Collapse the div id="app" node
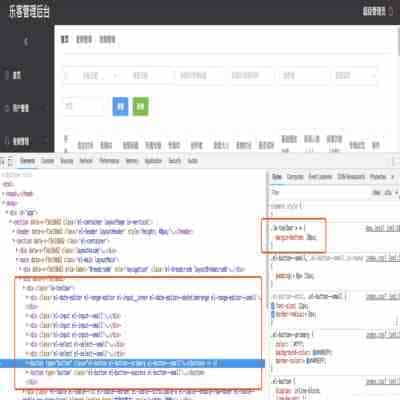The width and height of the screenshot is (400, 400). pyautogui.click(x=7, y=212)
